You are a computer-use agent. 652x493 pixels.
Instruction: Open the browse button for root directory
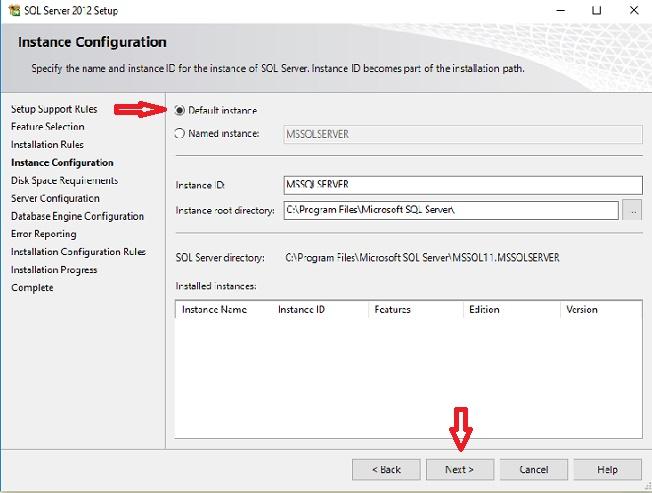631,210
